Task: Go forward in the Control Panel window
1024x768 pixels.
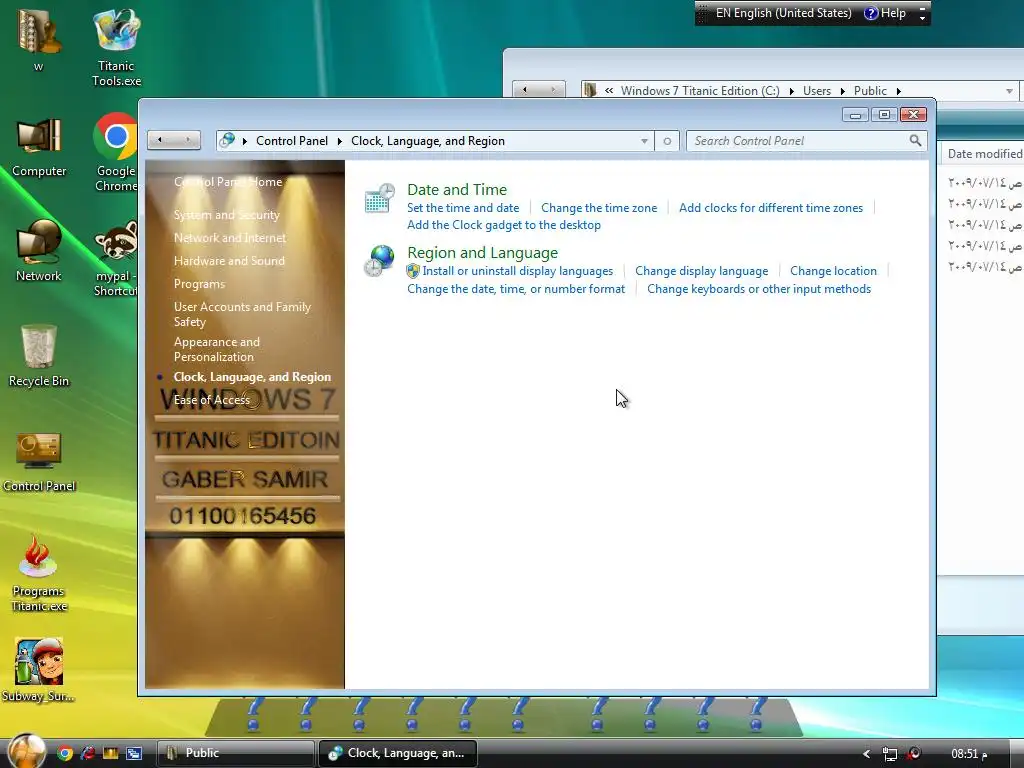Action: click(x=187, y=140)
